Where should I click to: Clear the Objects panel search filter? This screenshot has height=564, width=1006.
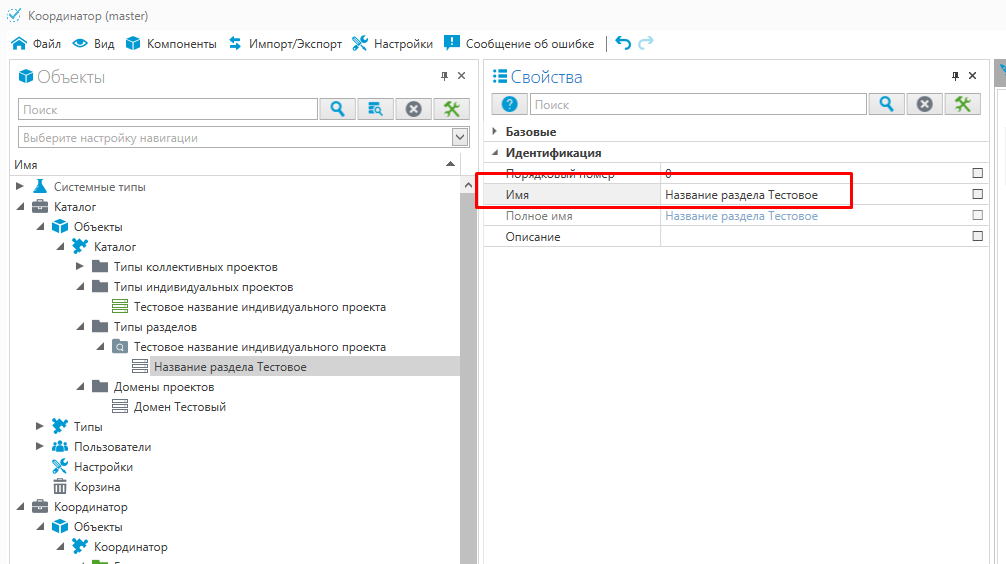point(414,109)
